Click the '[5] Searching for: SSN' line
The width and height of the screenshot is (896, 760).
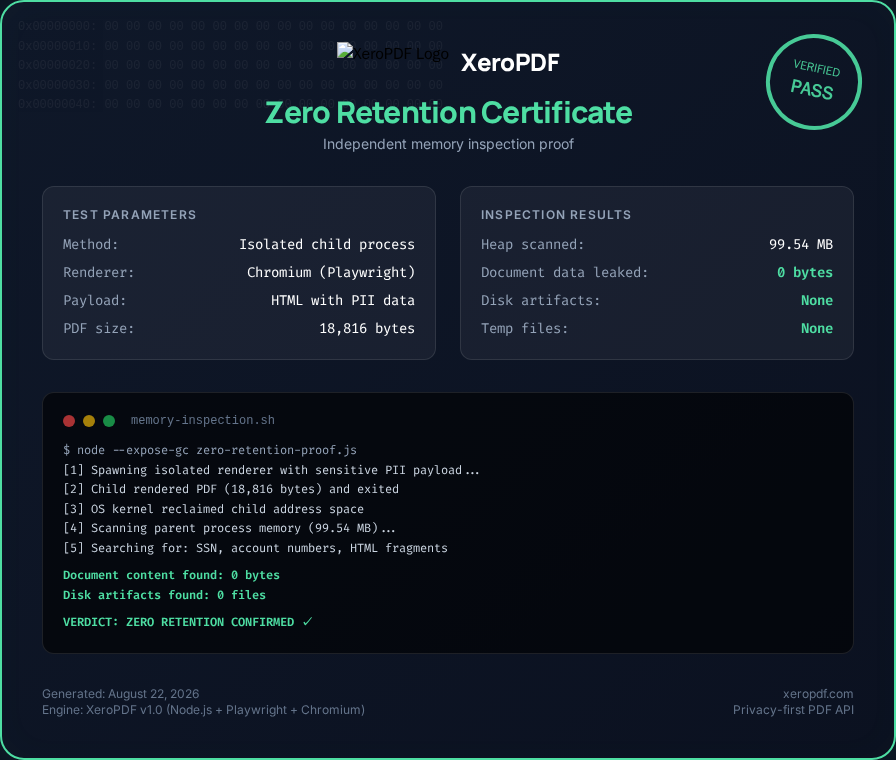(255, 549)
